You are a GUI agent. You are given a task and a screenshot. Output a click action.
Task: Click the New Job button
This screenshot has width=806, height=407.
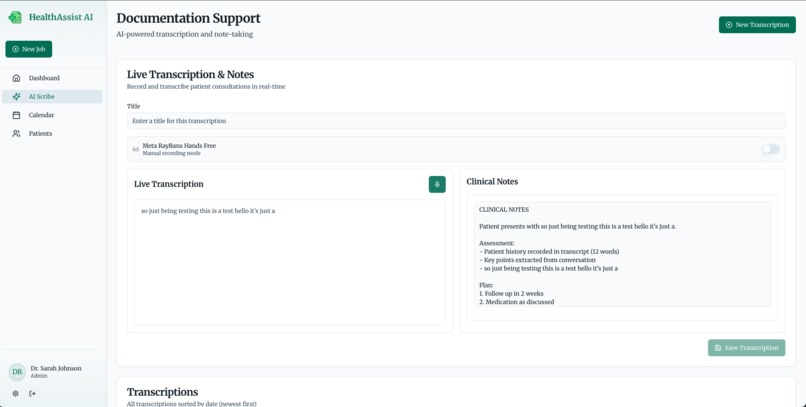point(29,49)
